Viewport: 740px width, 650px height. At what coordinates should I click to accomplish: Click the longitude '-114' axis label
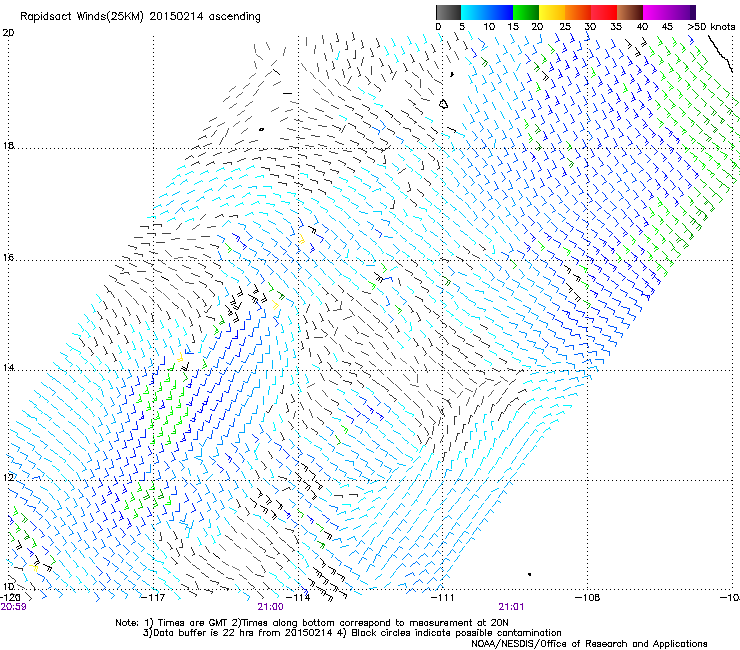[x=298, y=597]
